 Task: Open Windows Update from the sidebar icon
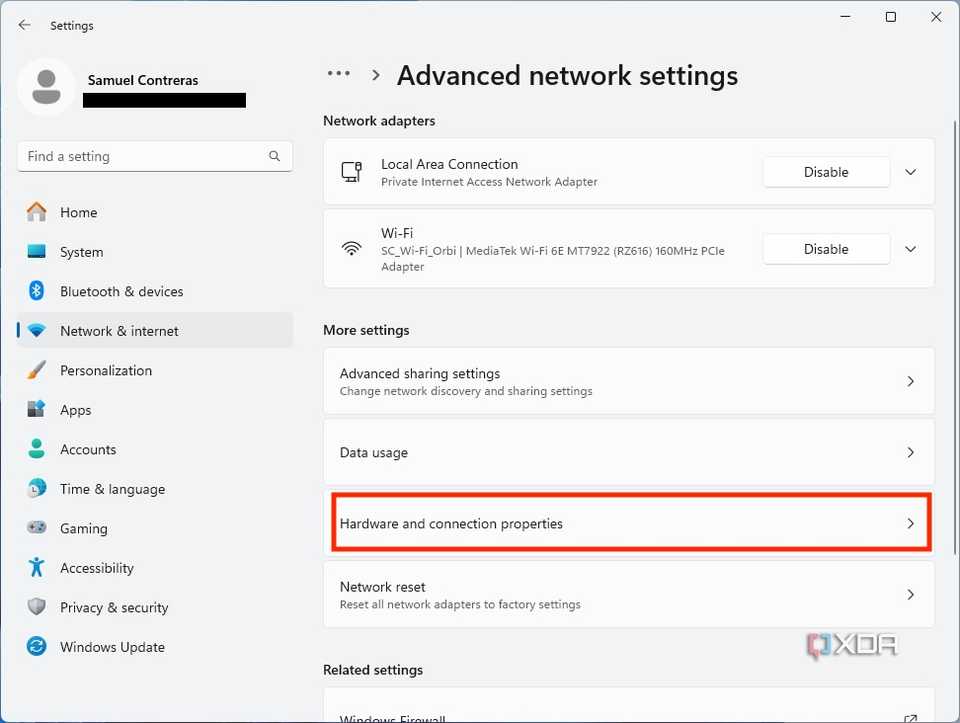pyautogui.click(x=37, y=647)
